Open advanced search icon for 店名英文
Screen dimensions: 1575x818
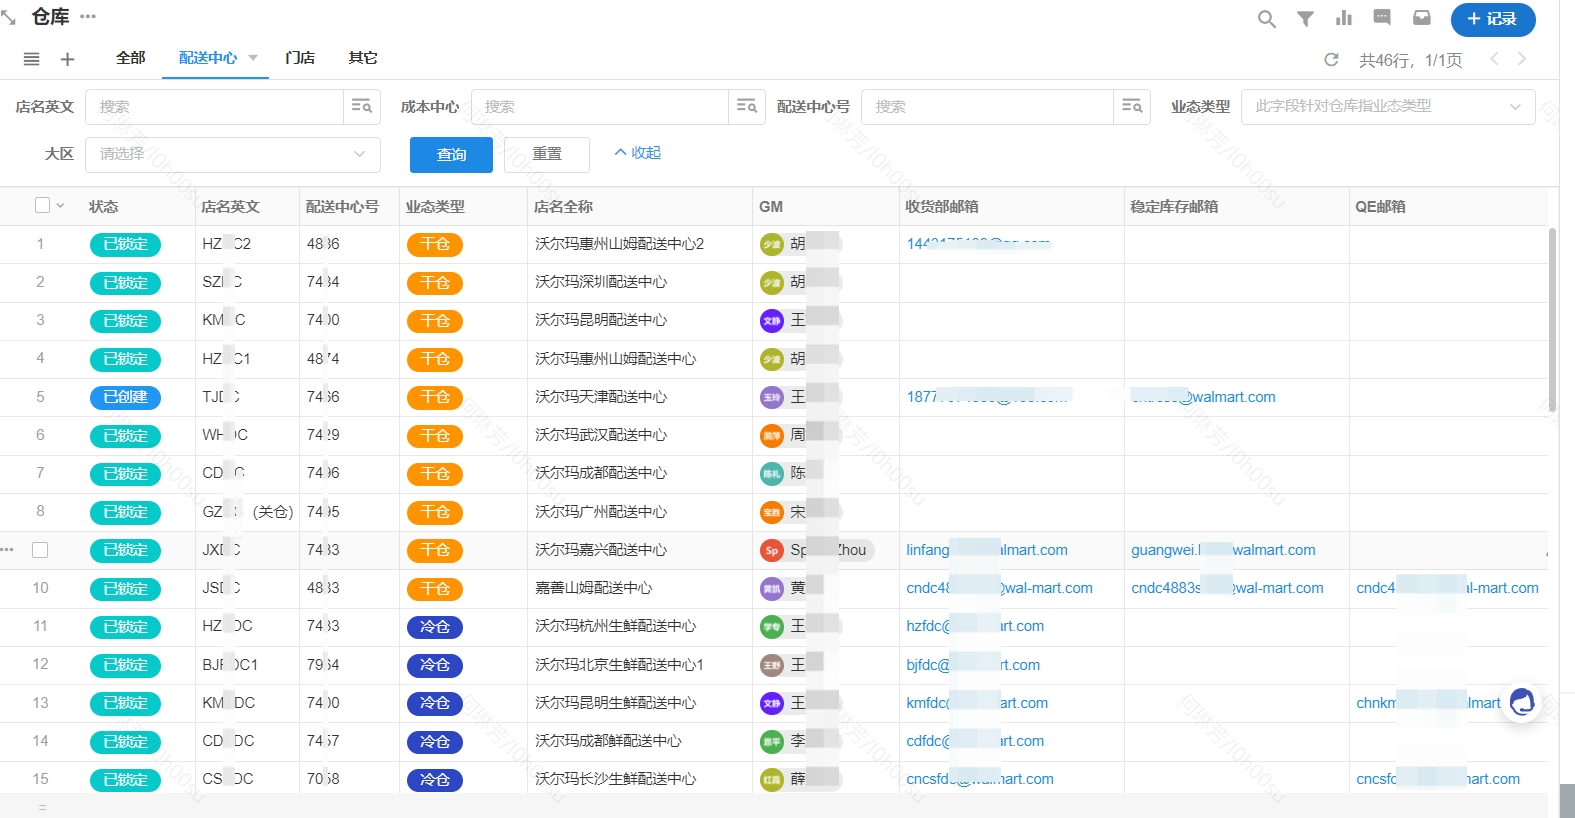361,106
